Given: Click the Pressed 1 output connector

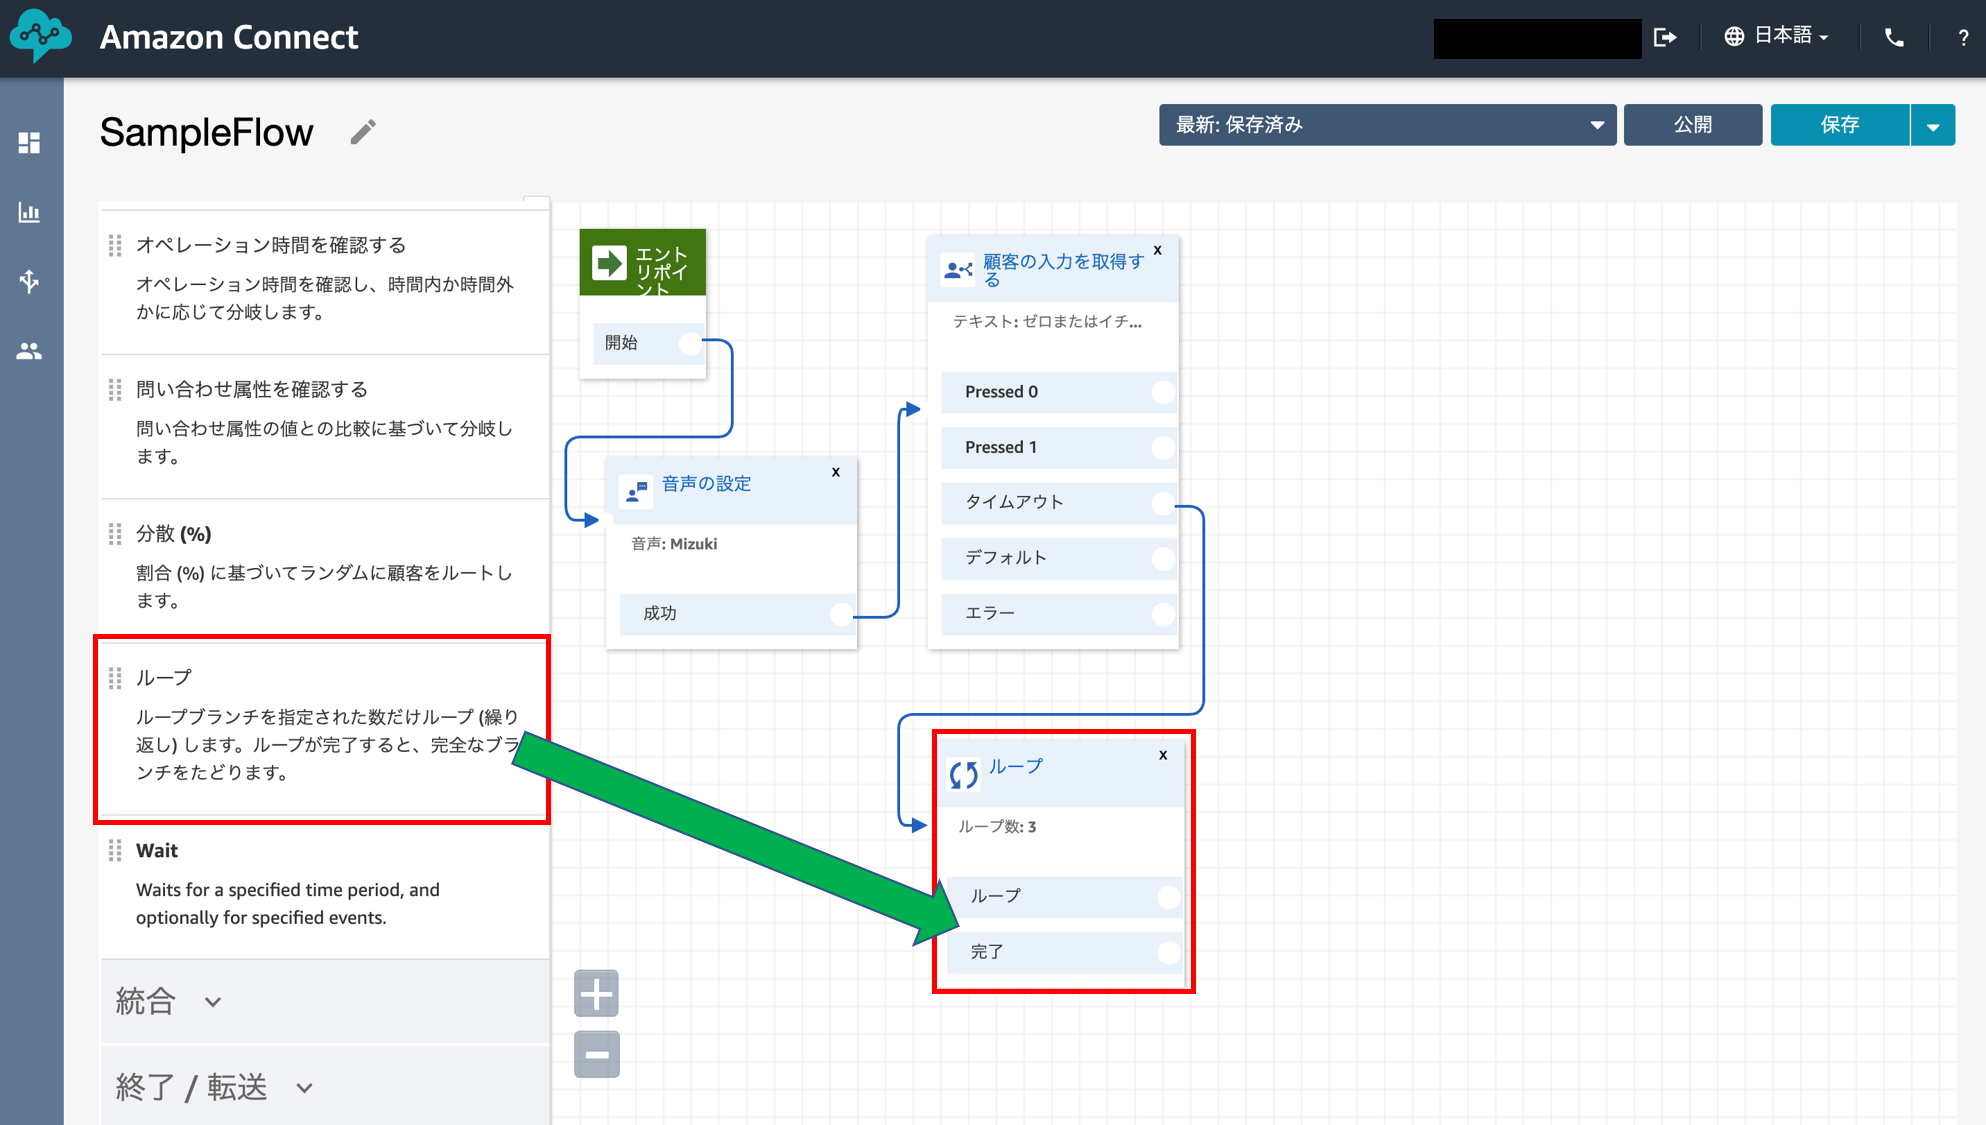Looking at the screenshot, I should 1163,448.
